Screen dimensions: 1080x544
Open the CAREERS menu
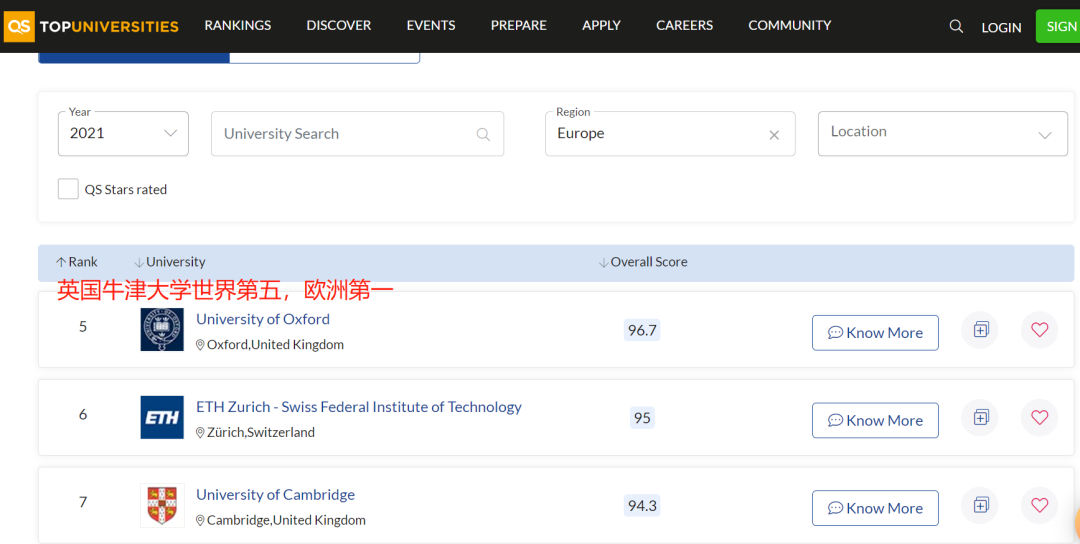click(x=685, y=25)
